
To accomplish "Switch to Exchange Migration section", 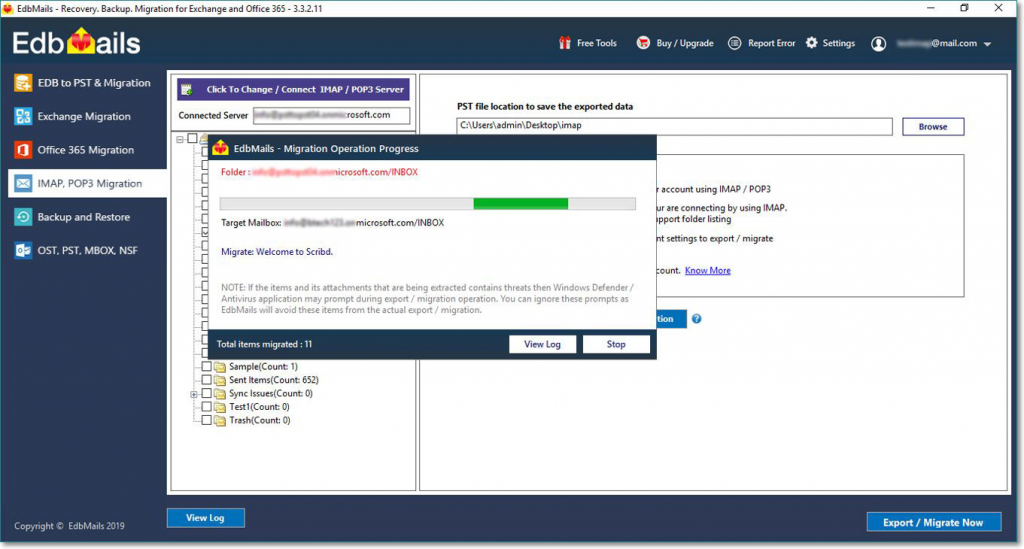I will tap(86, 116).
